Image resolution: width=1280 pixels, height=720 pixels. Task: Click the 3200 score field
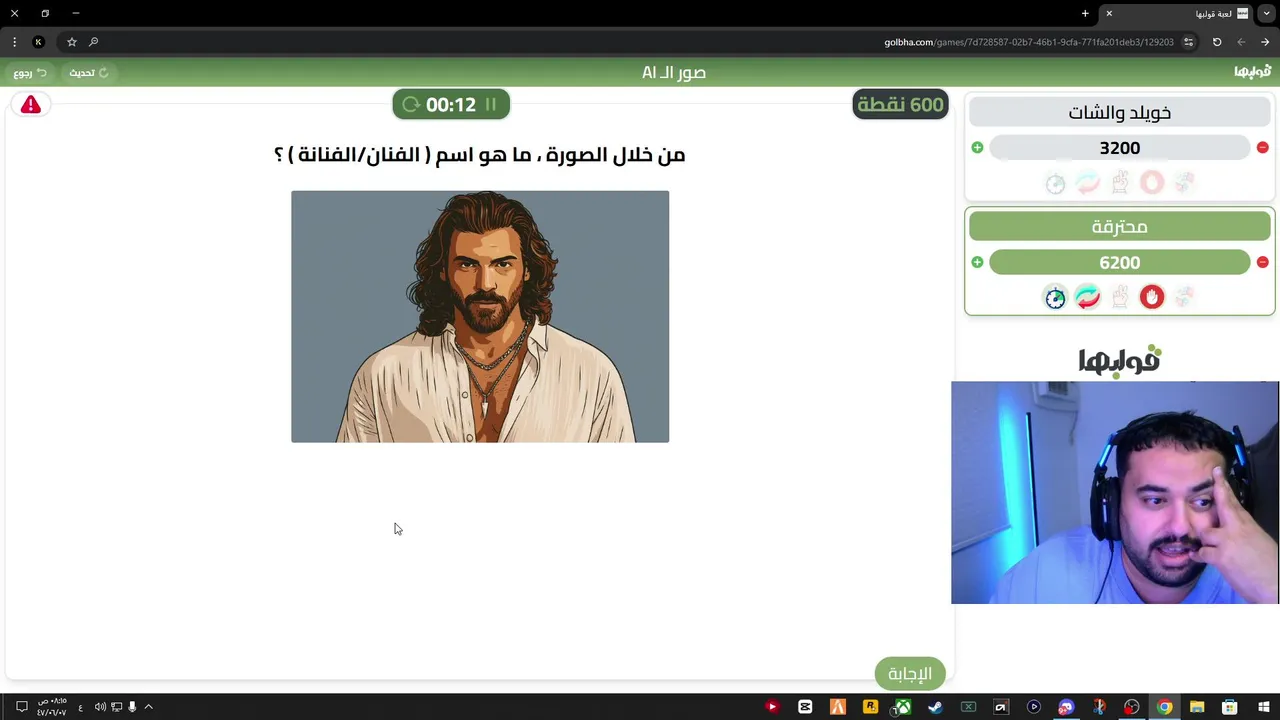[x=1120, y=148]
